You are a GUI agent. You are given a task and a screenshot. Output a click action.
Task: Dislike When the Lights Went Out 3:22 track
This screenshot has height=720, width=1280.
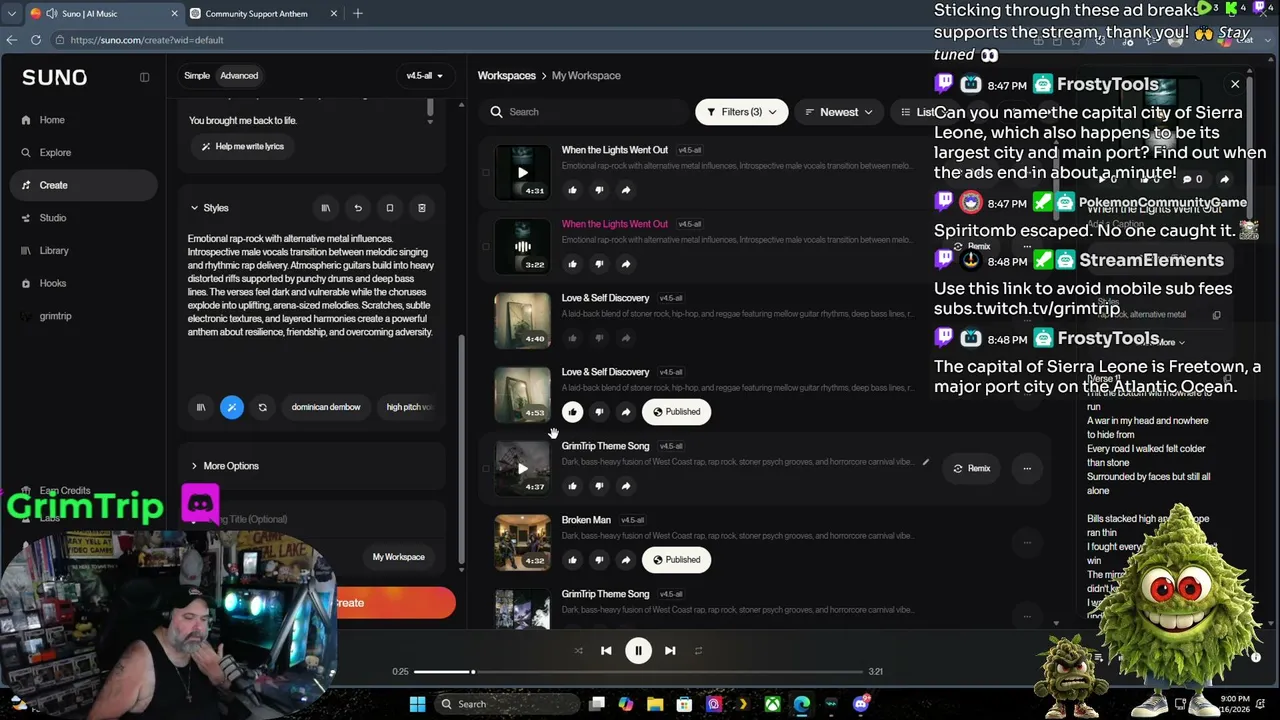click(x=599, y=264)
